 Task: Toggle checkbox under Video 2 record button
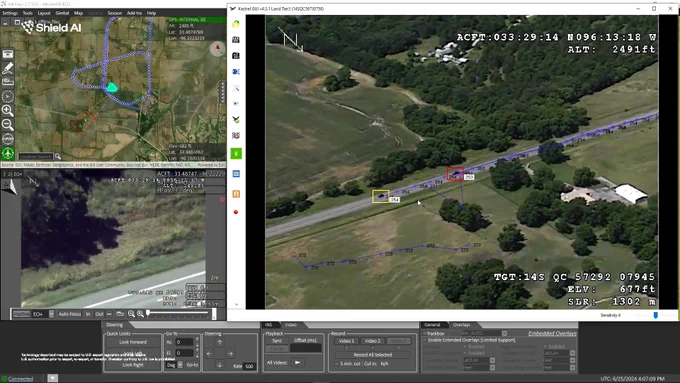point(372,347)
